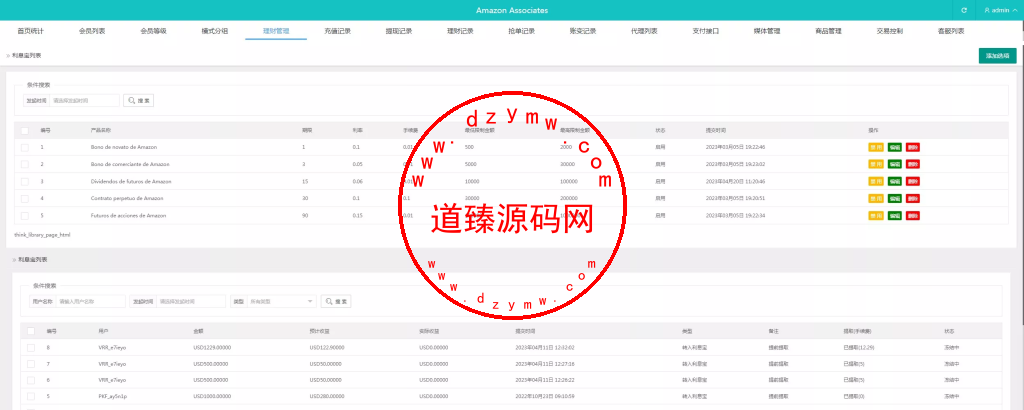Check the record row numbered 7
This screenshot has height=410, width=1024.
31,364
